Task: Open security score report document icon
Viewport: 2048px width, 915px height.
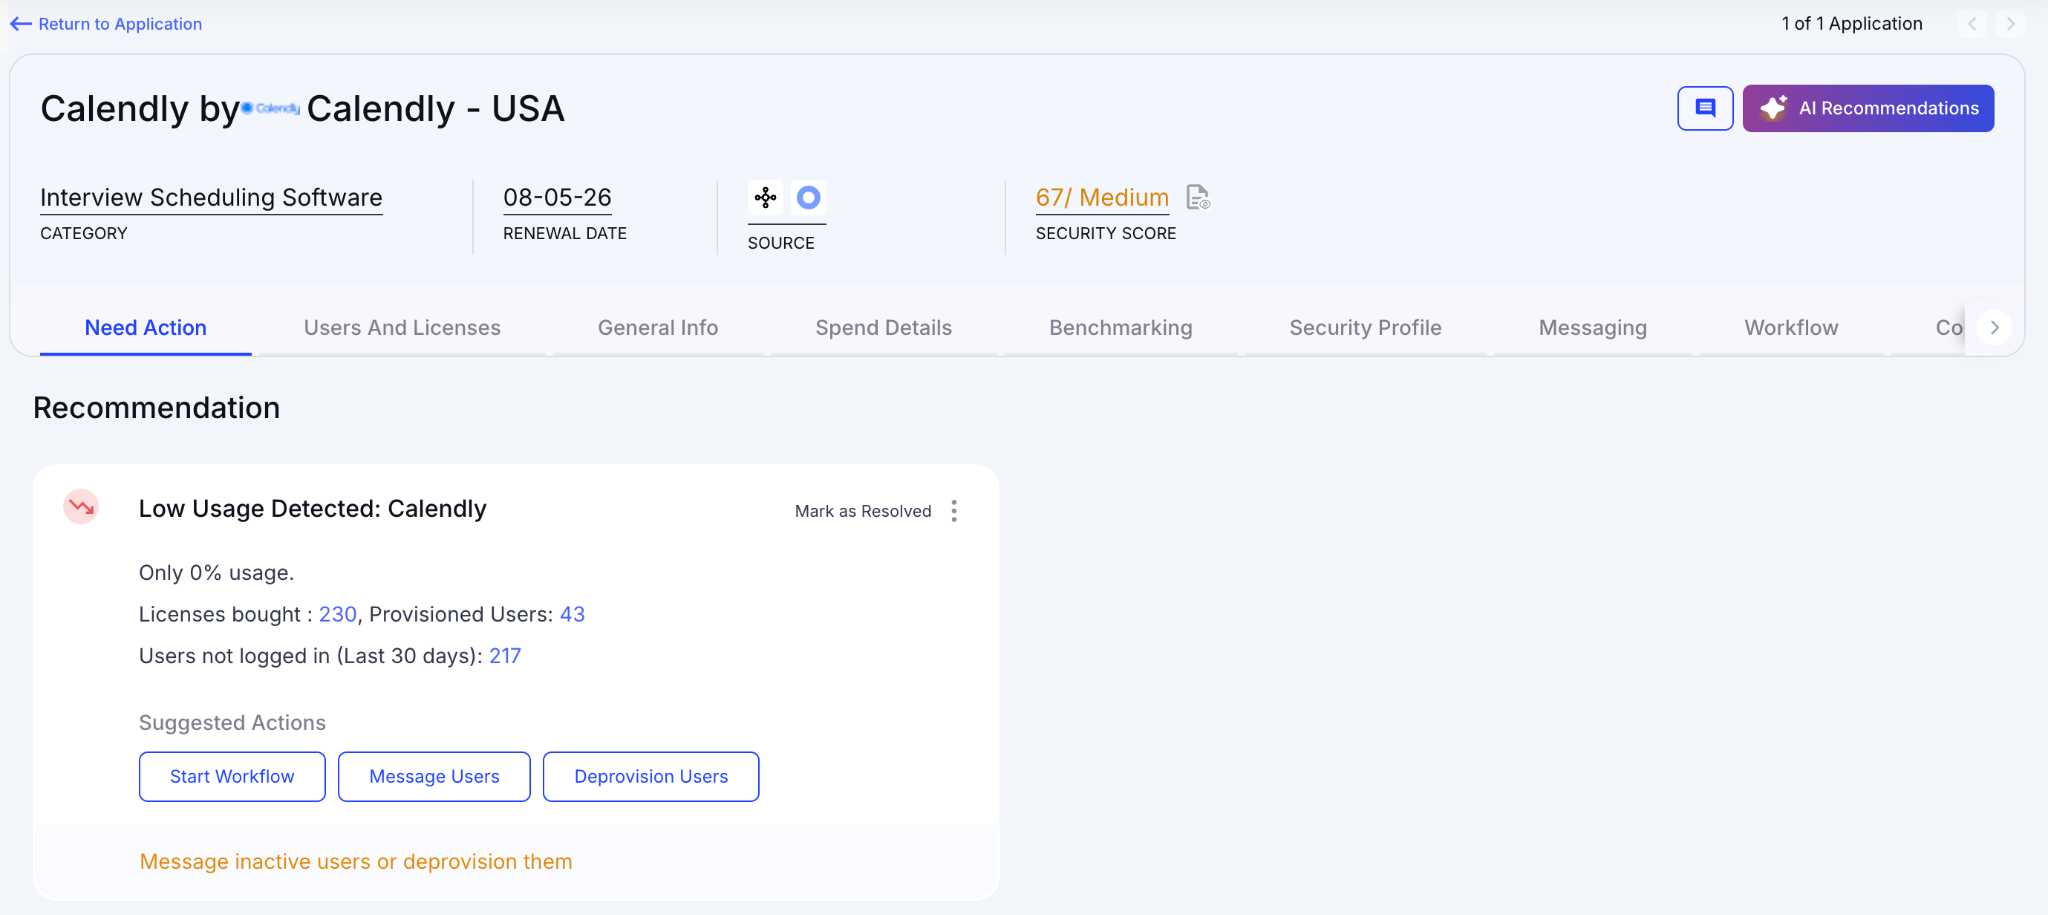Action: [1198, 197]
